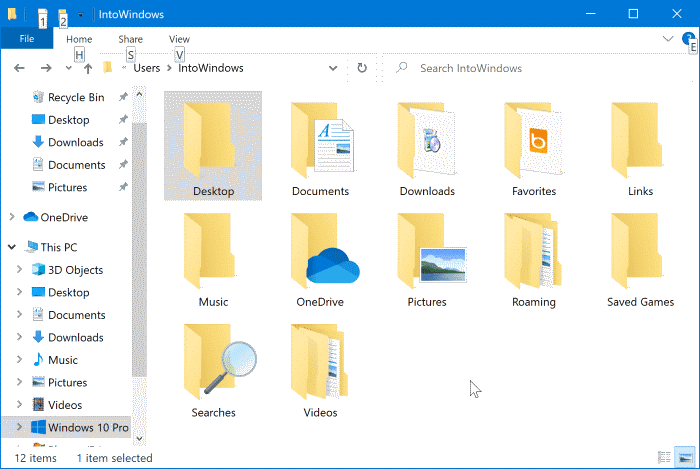
Task: Open the File menu tab
Action: click(x=27, y=39)
